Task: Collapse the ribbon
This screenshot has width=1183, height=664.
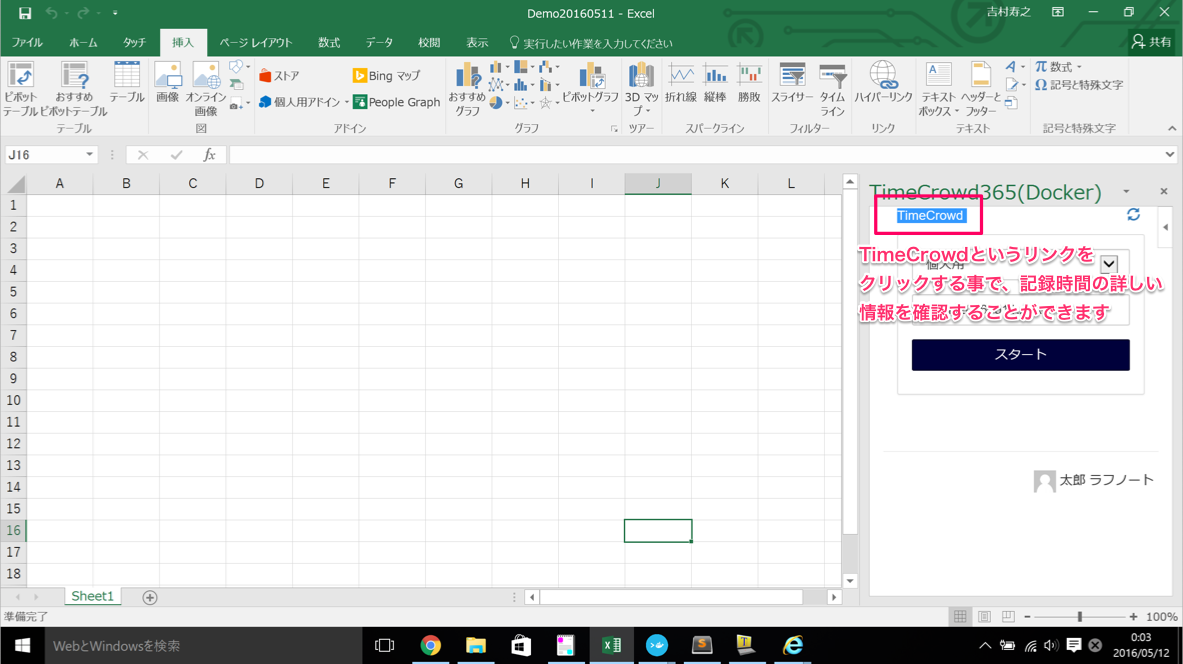Action: tap(1172, 128)
